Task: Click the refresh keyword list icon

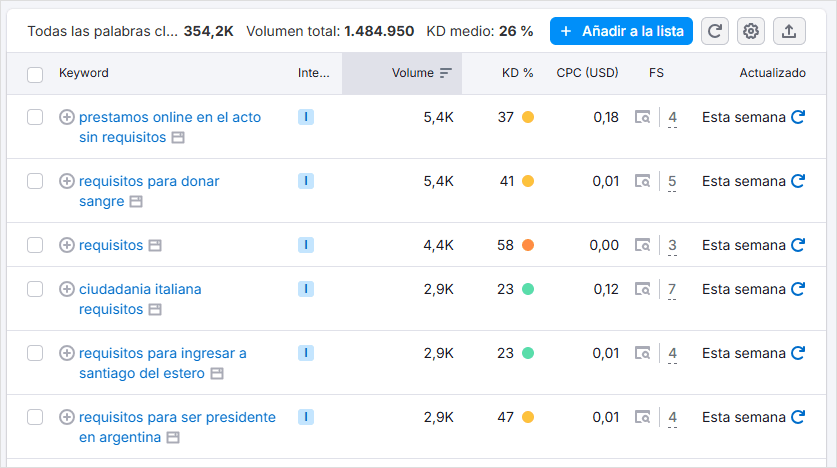Action: tap(715, 31)
